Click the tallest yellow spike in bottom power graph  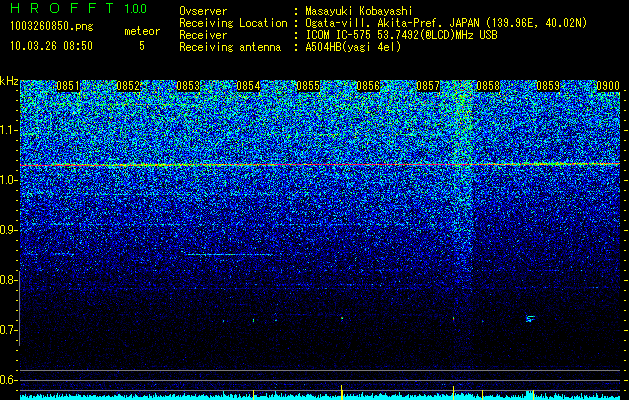[341, 392]
